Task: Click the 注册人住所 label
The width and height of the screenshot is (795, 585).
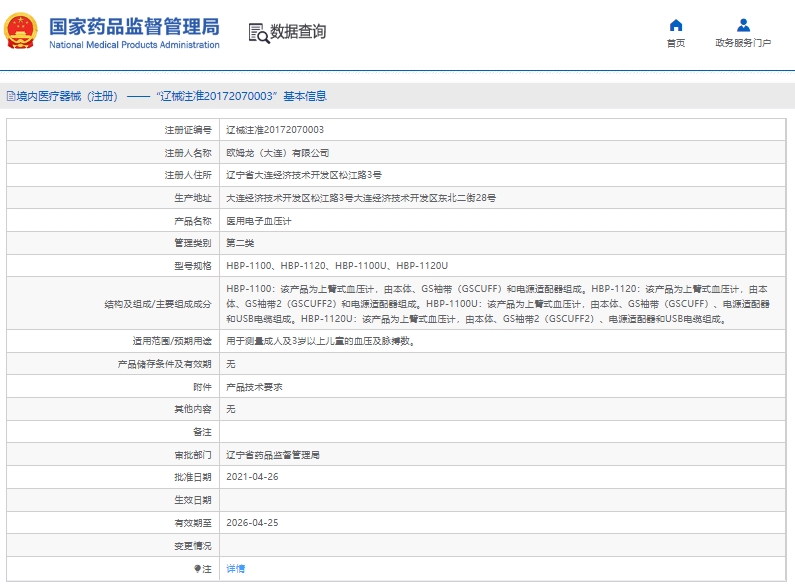Action: [x=188, y=175]
